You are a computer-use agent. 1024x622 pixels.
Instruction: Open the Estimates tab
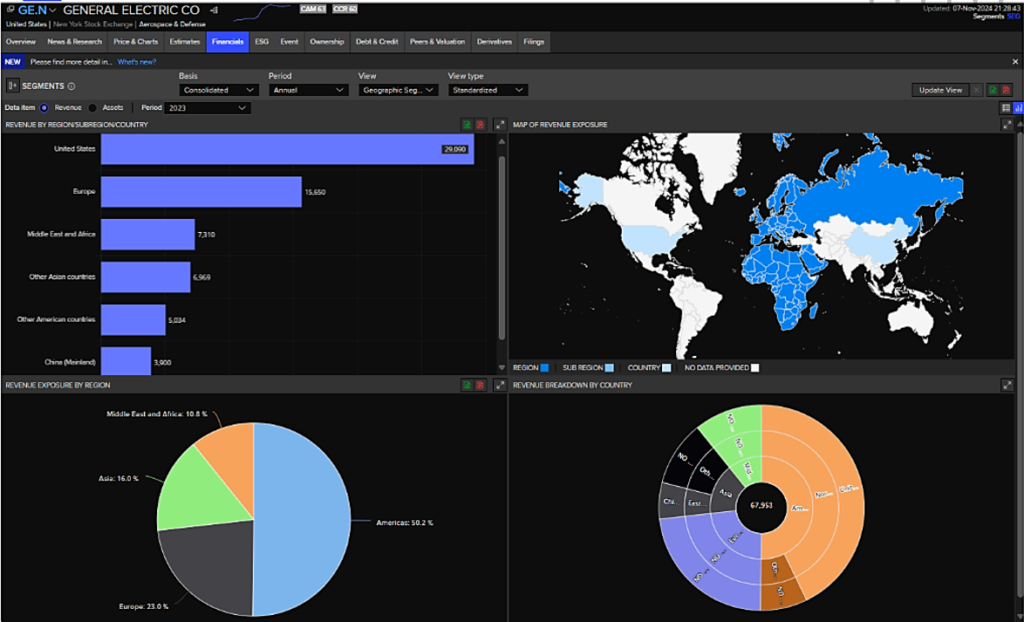coord(185,42)
